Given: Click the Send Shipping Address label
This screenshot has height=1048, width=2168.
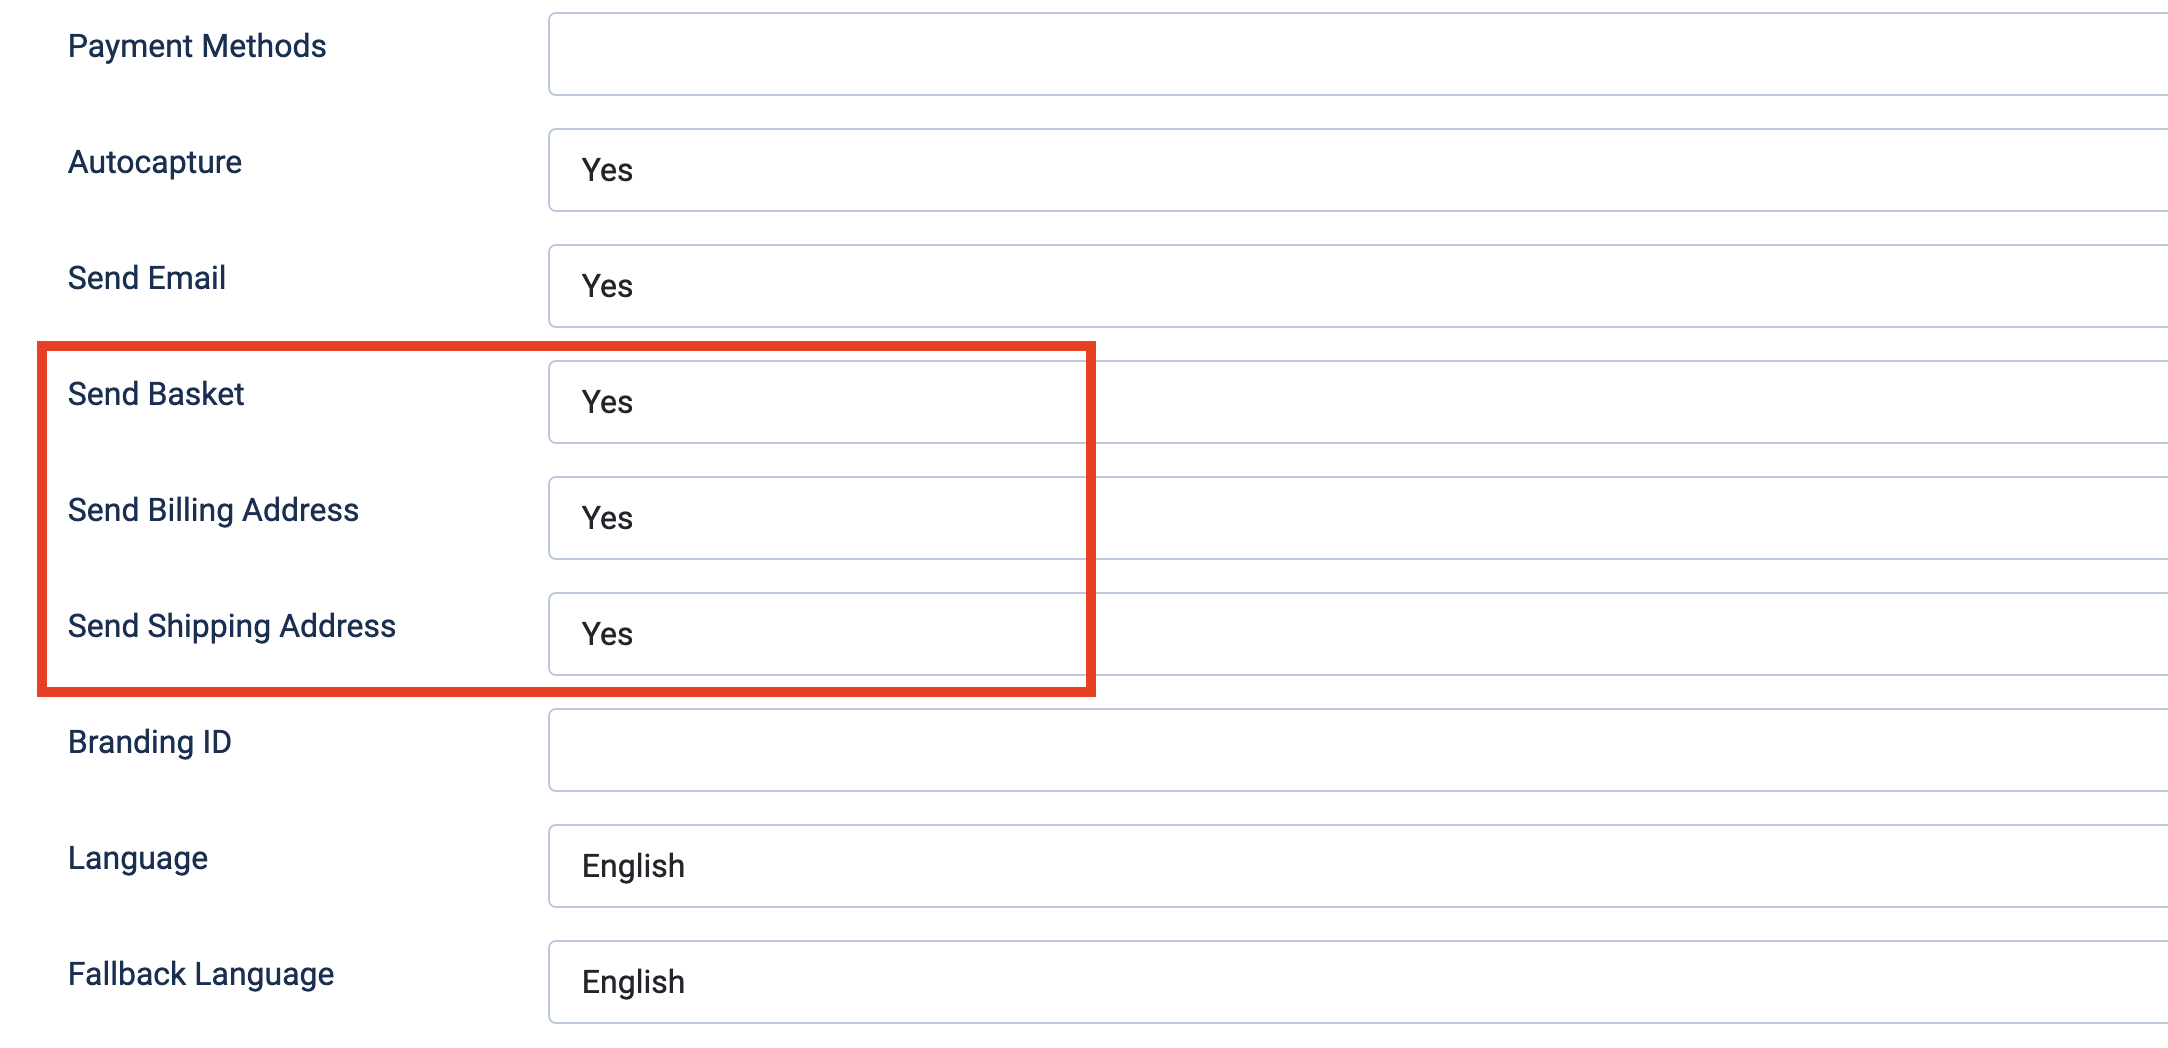Looking at the screenshot, I should (x=231, y=625).
